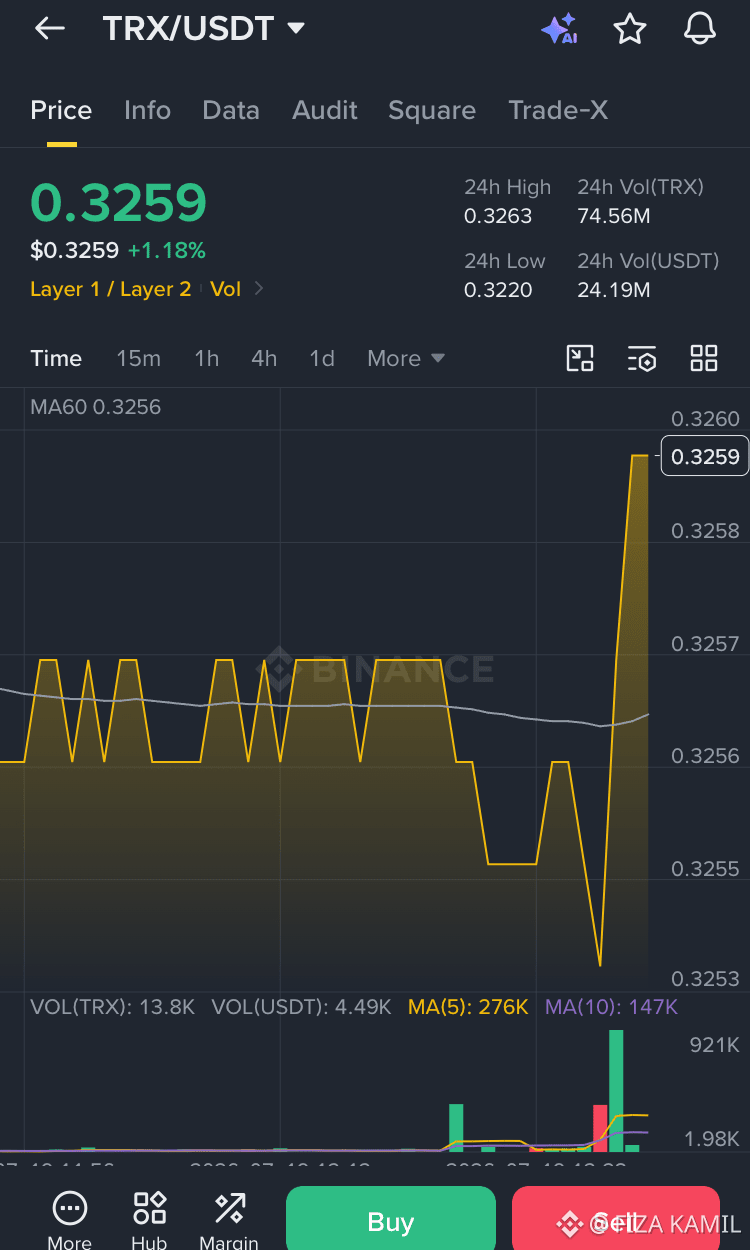
Task: Select the 1h chart interval
Action: (x=206, y=358)
